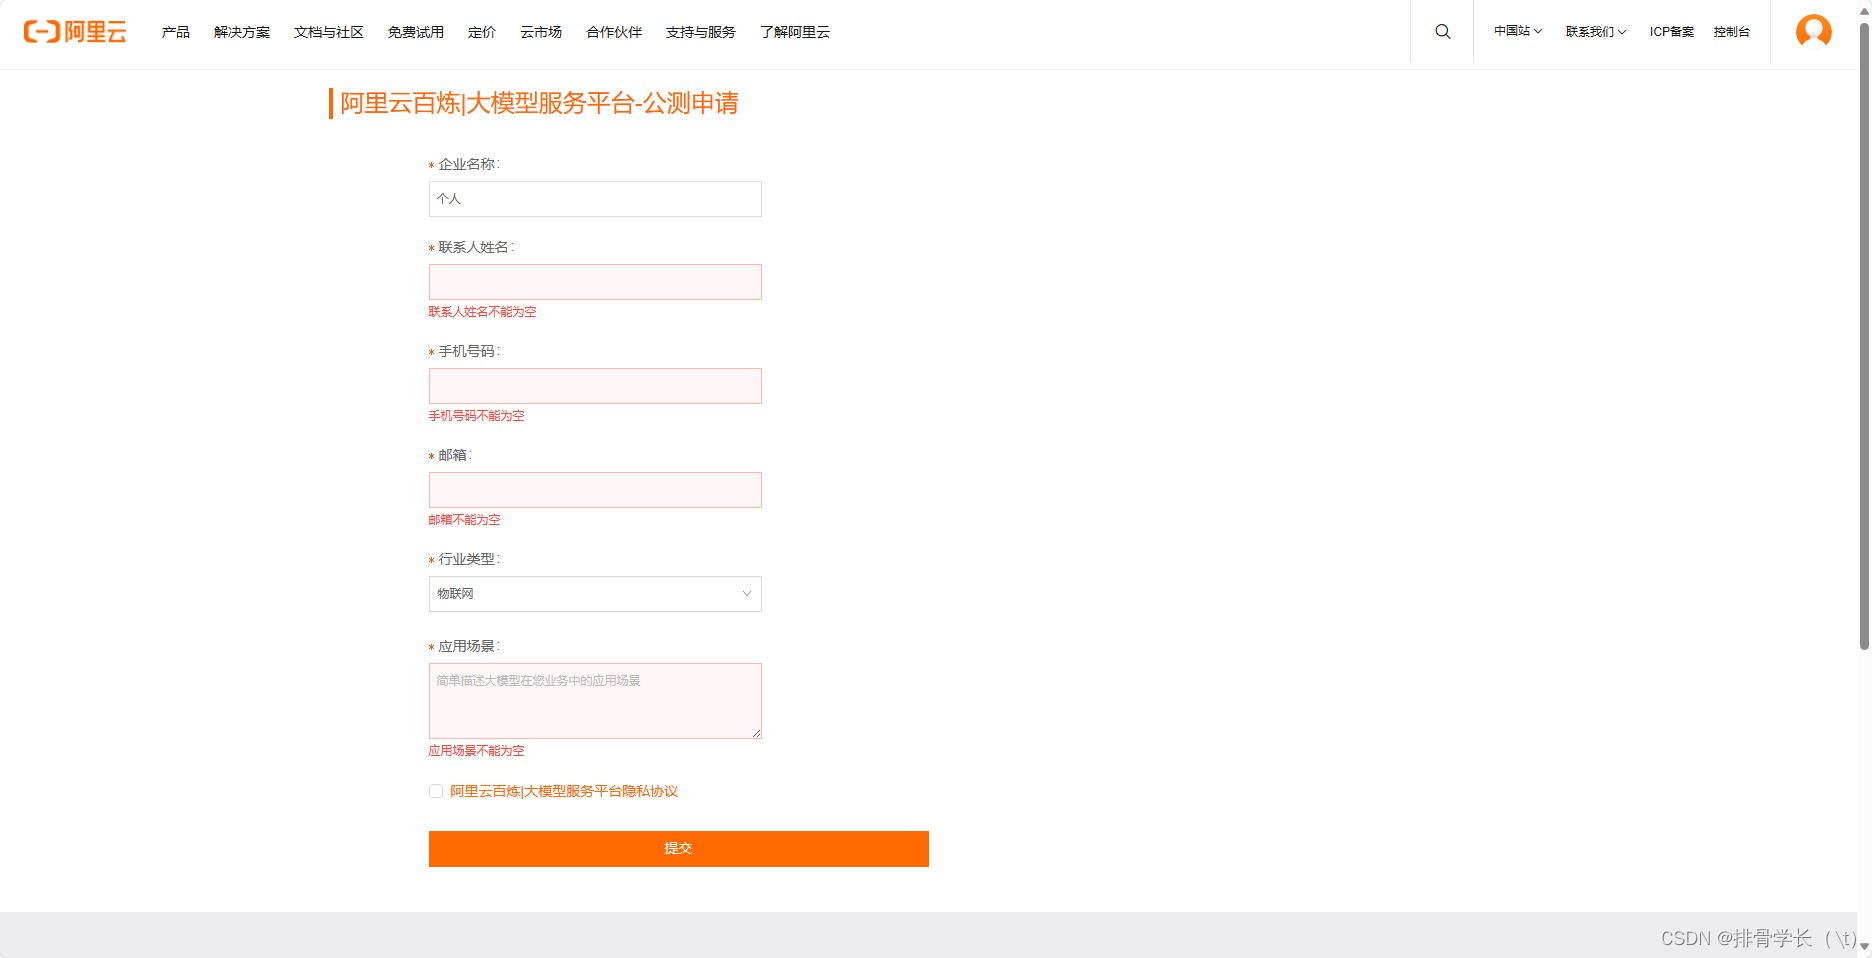The height and width of the screenshot is (958, 1872).
Task: Open the 阿里云百炼大模型服务平台隐私协议 link
Action: [x=564, y=791]
